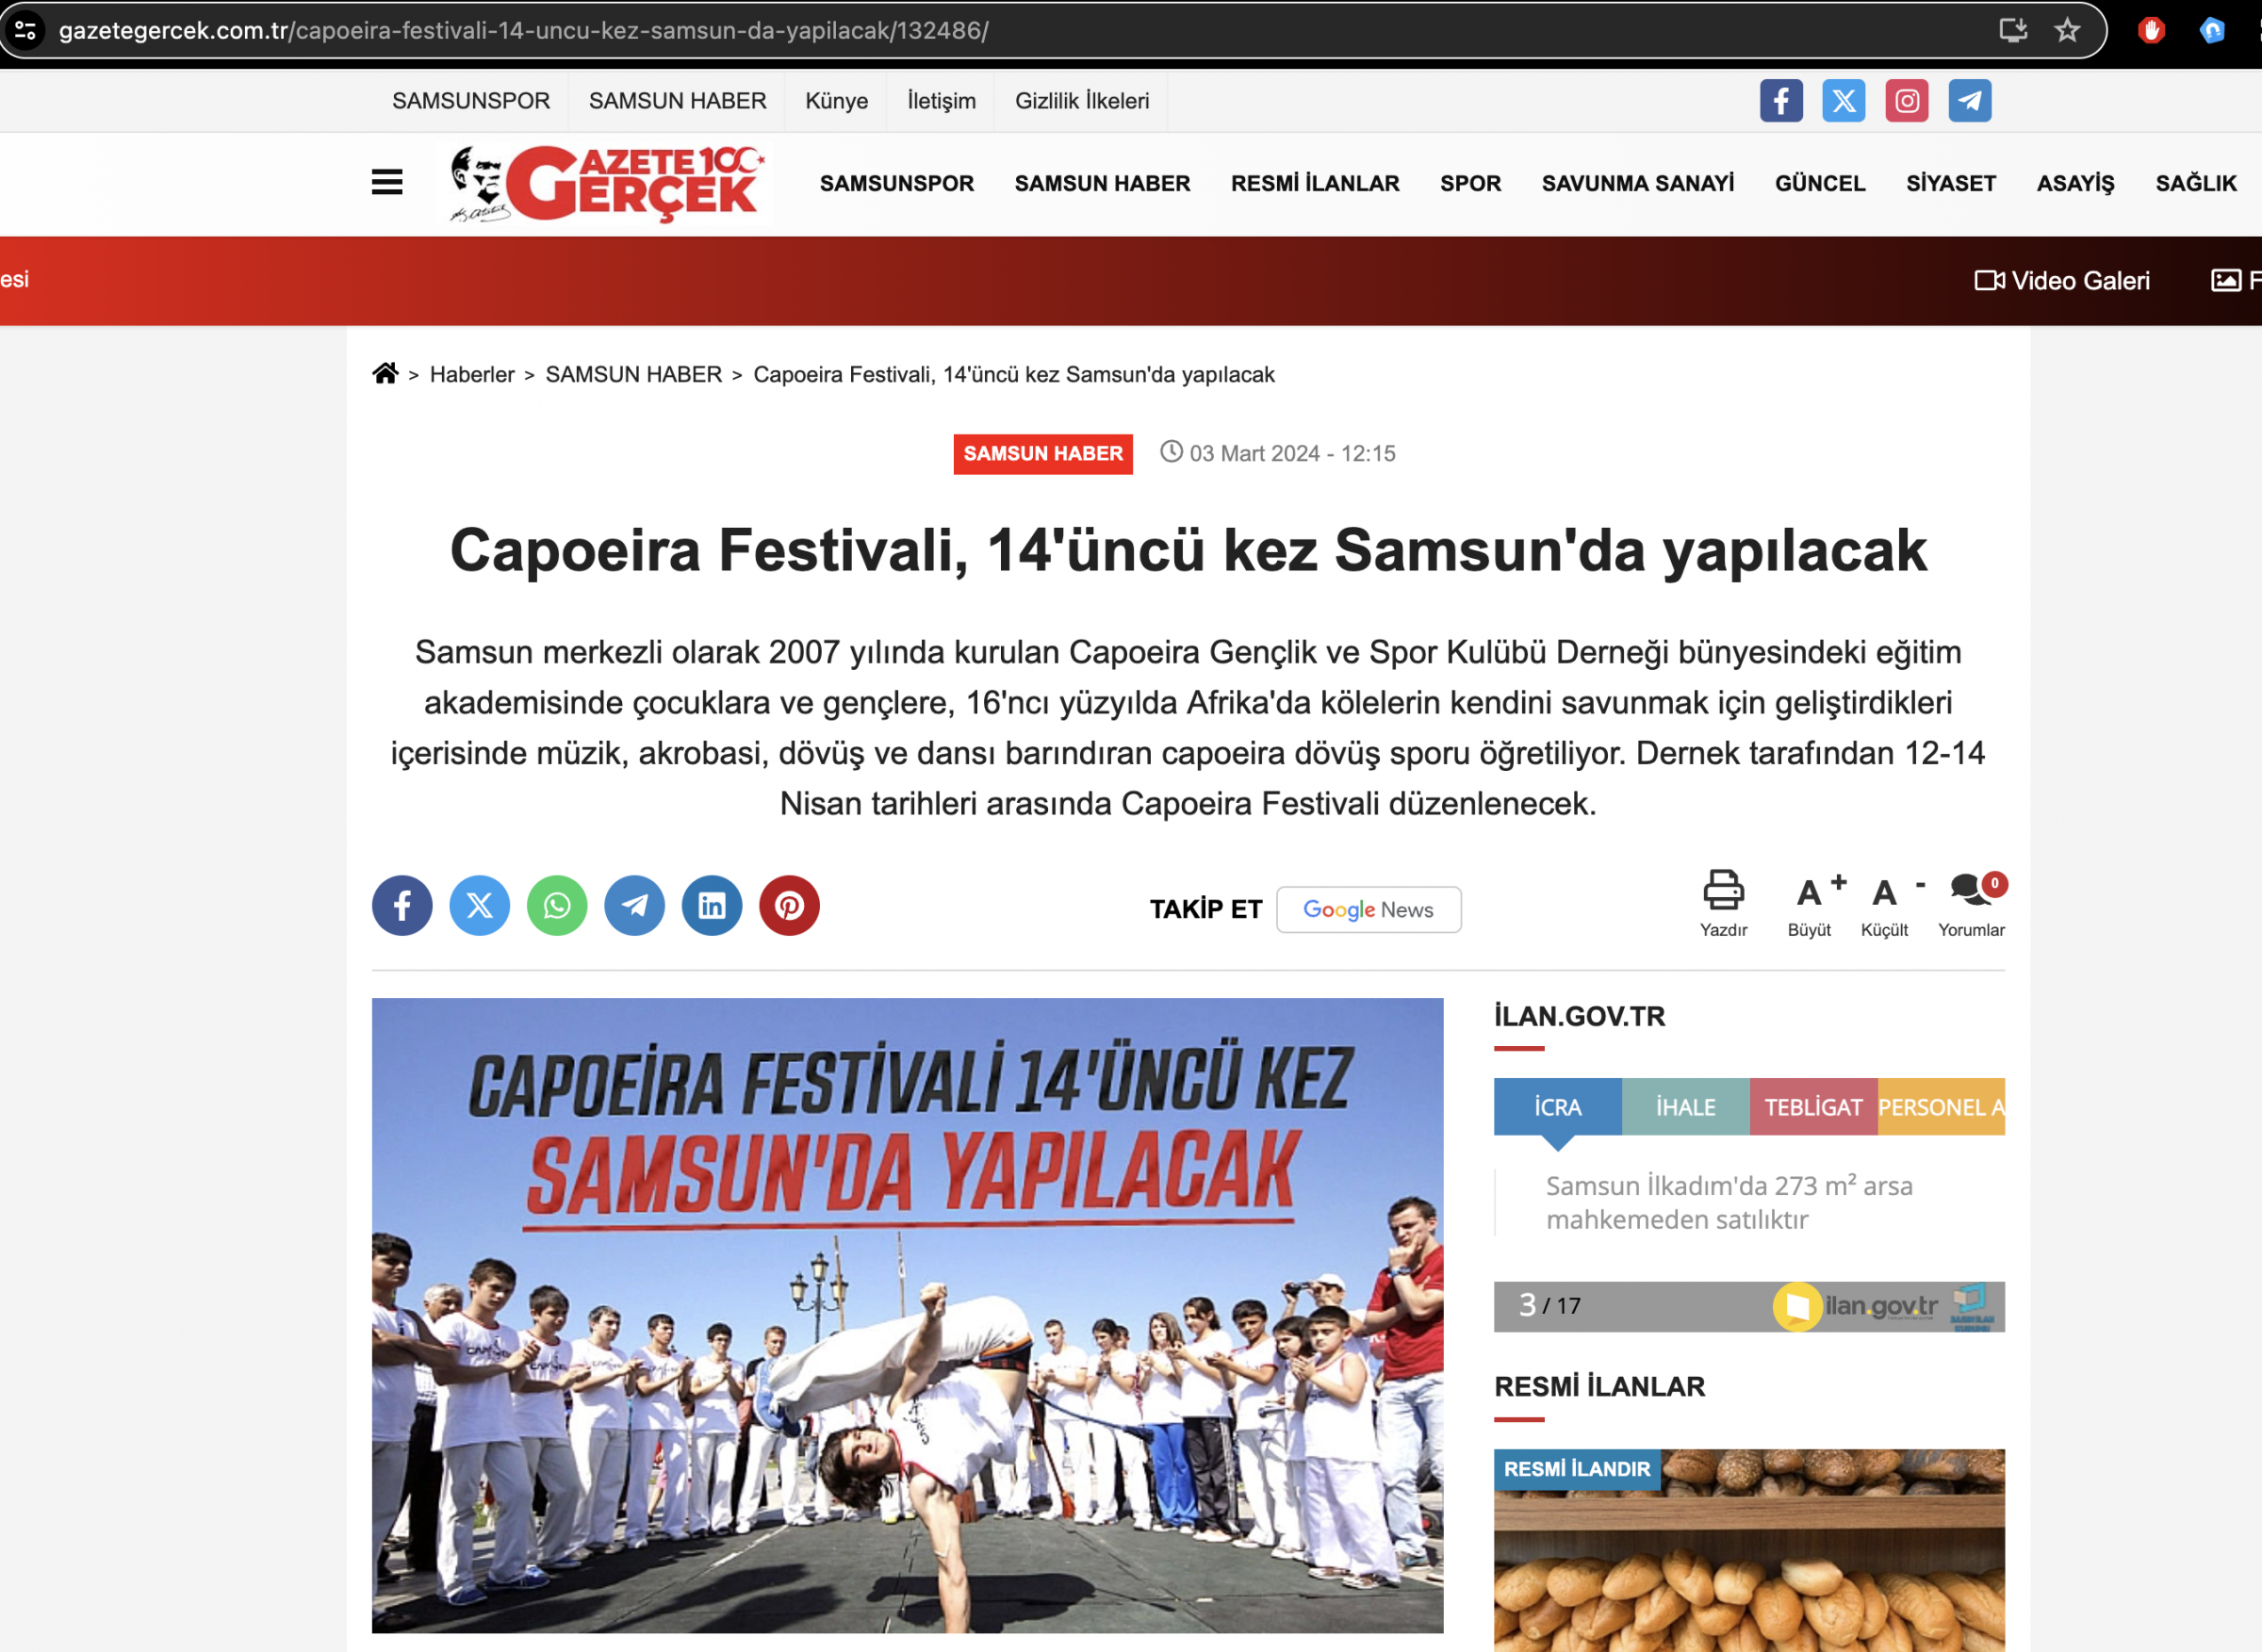
Task: Share article via WhatsApp icon
Action: coord(557,906)
